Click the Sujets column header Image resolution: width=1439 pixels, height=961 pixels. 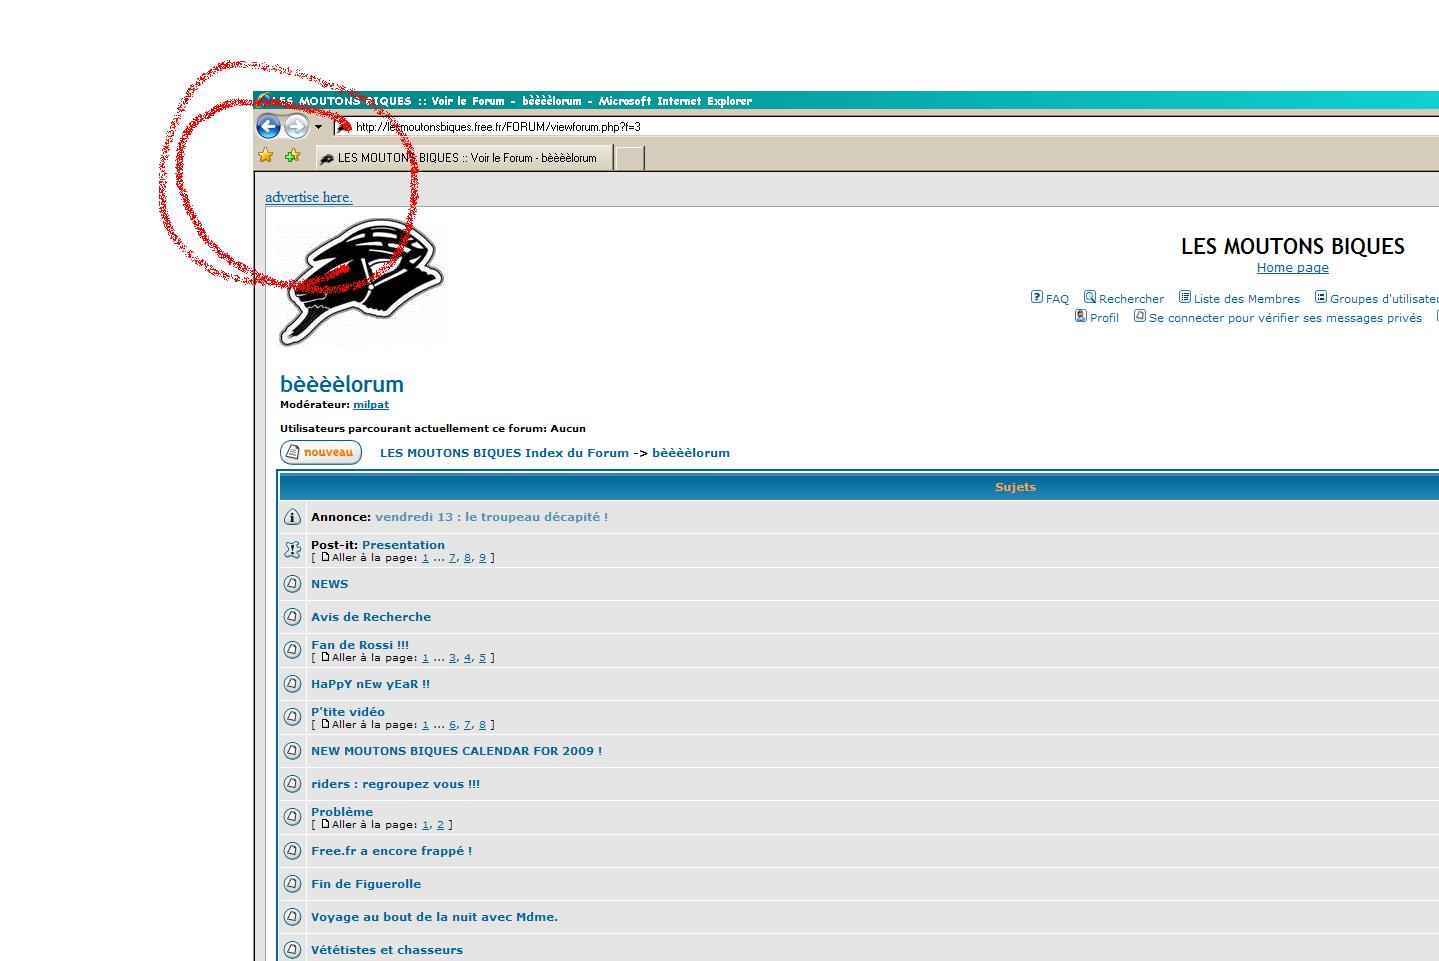click(1015, 487)
